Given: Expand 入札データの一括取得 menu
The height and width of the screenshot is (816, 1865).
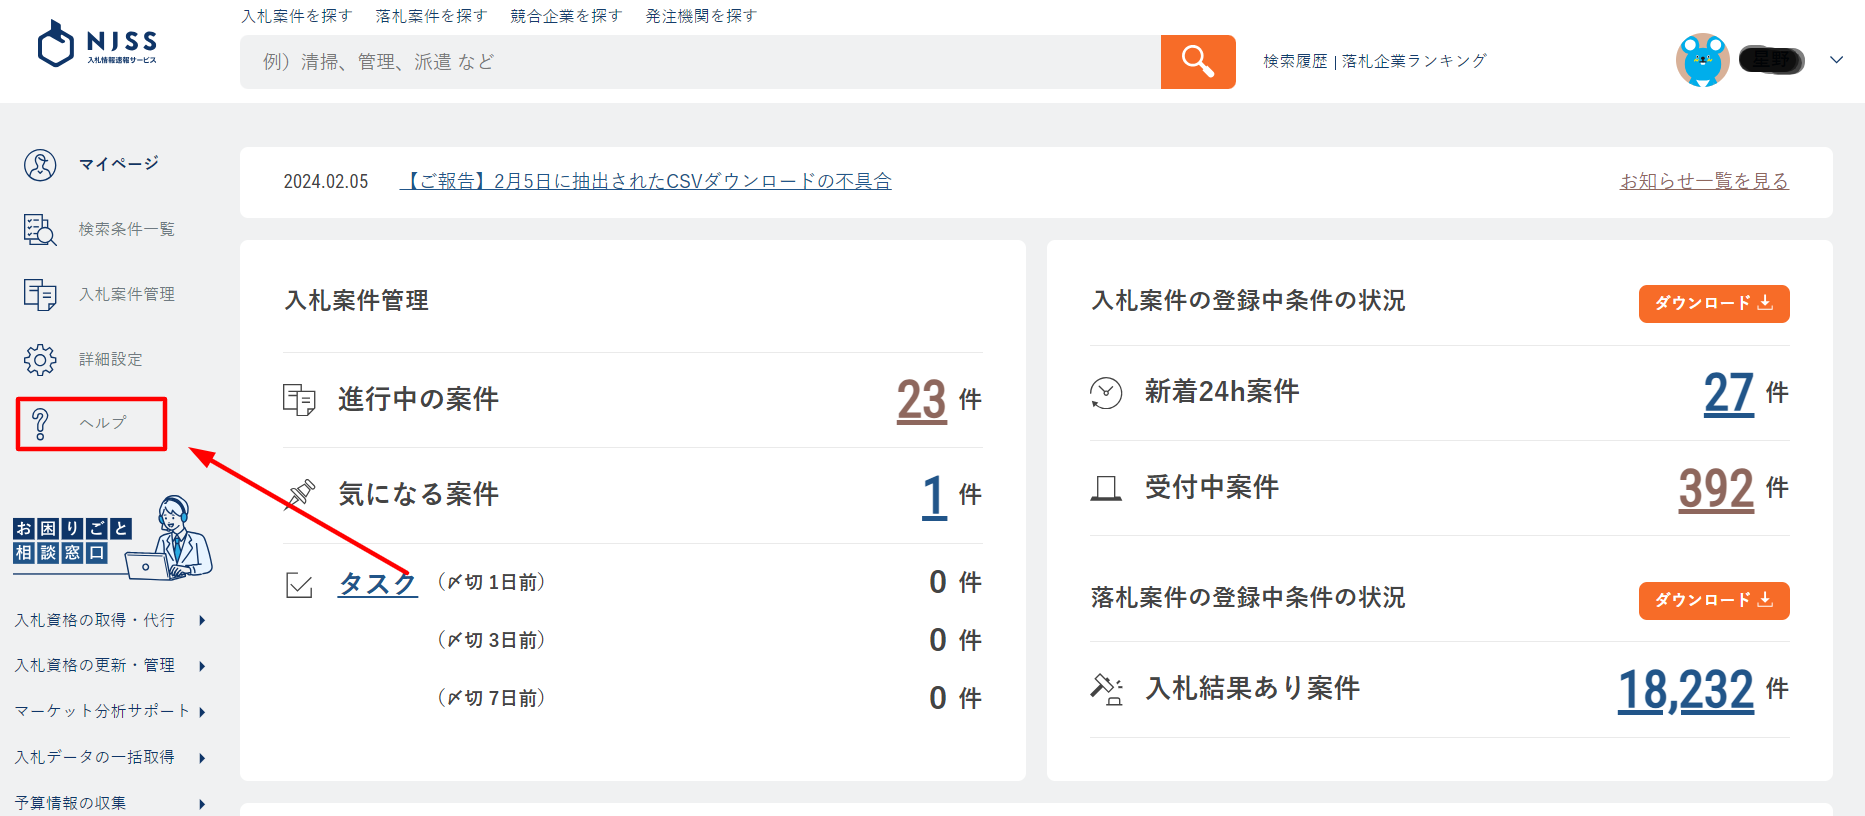Looking at the screenshot, I should pos(110,758).
